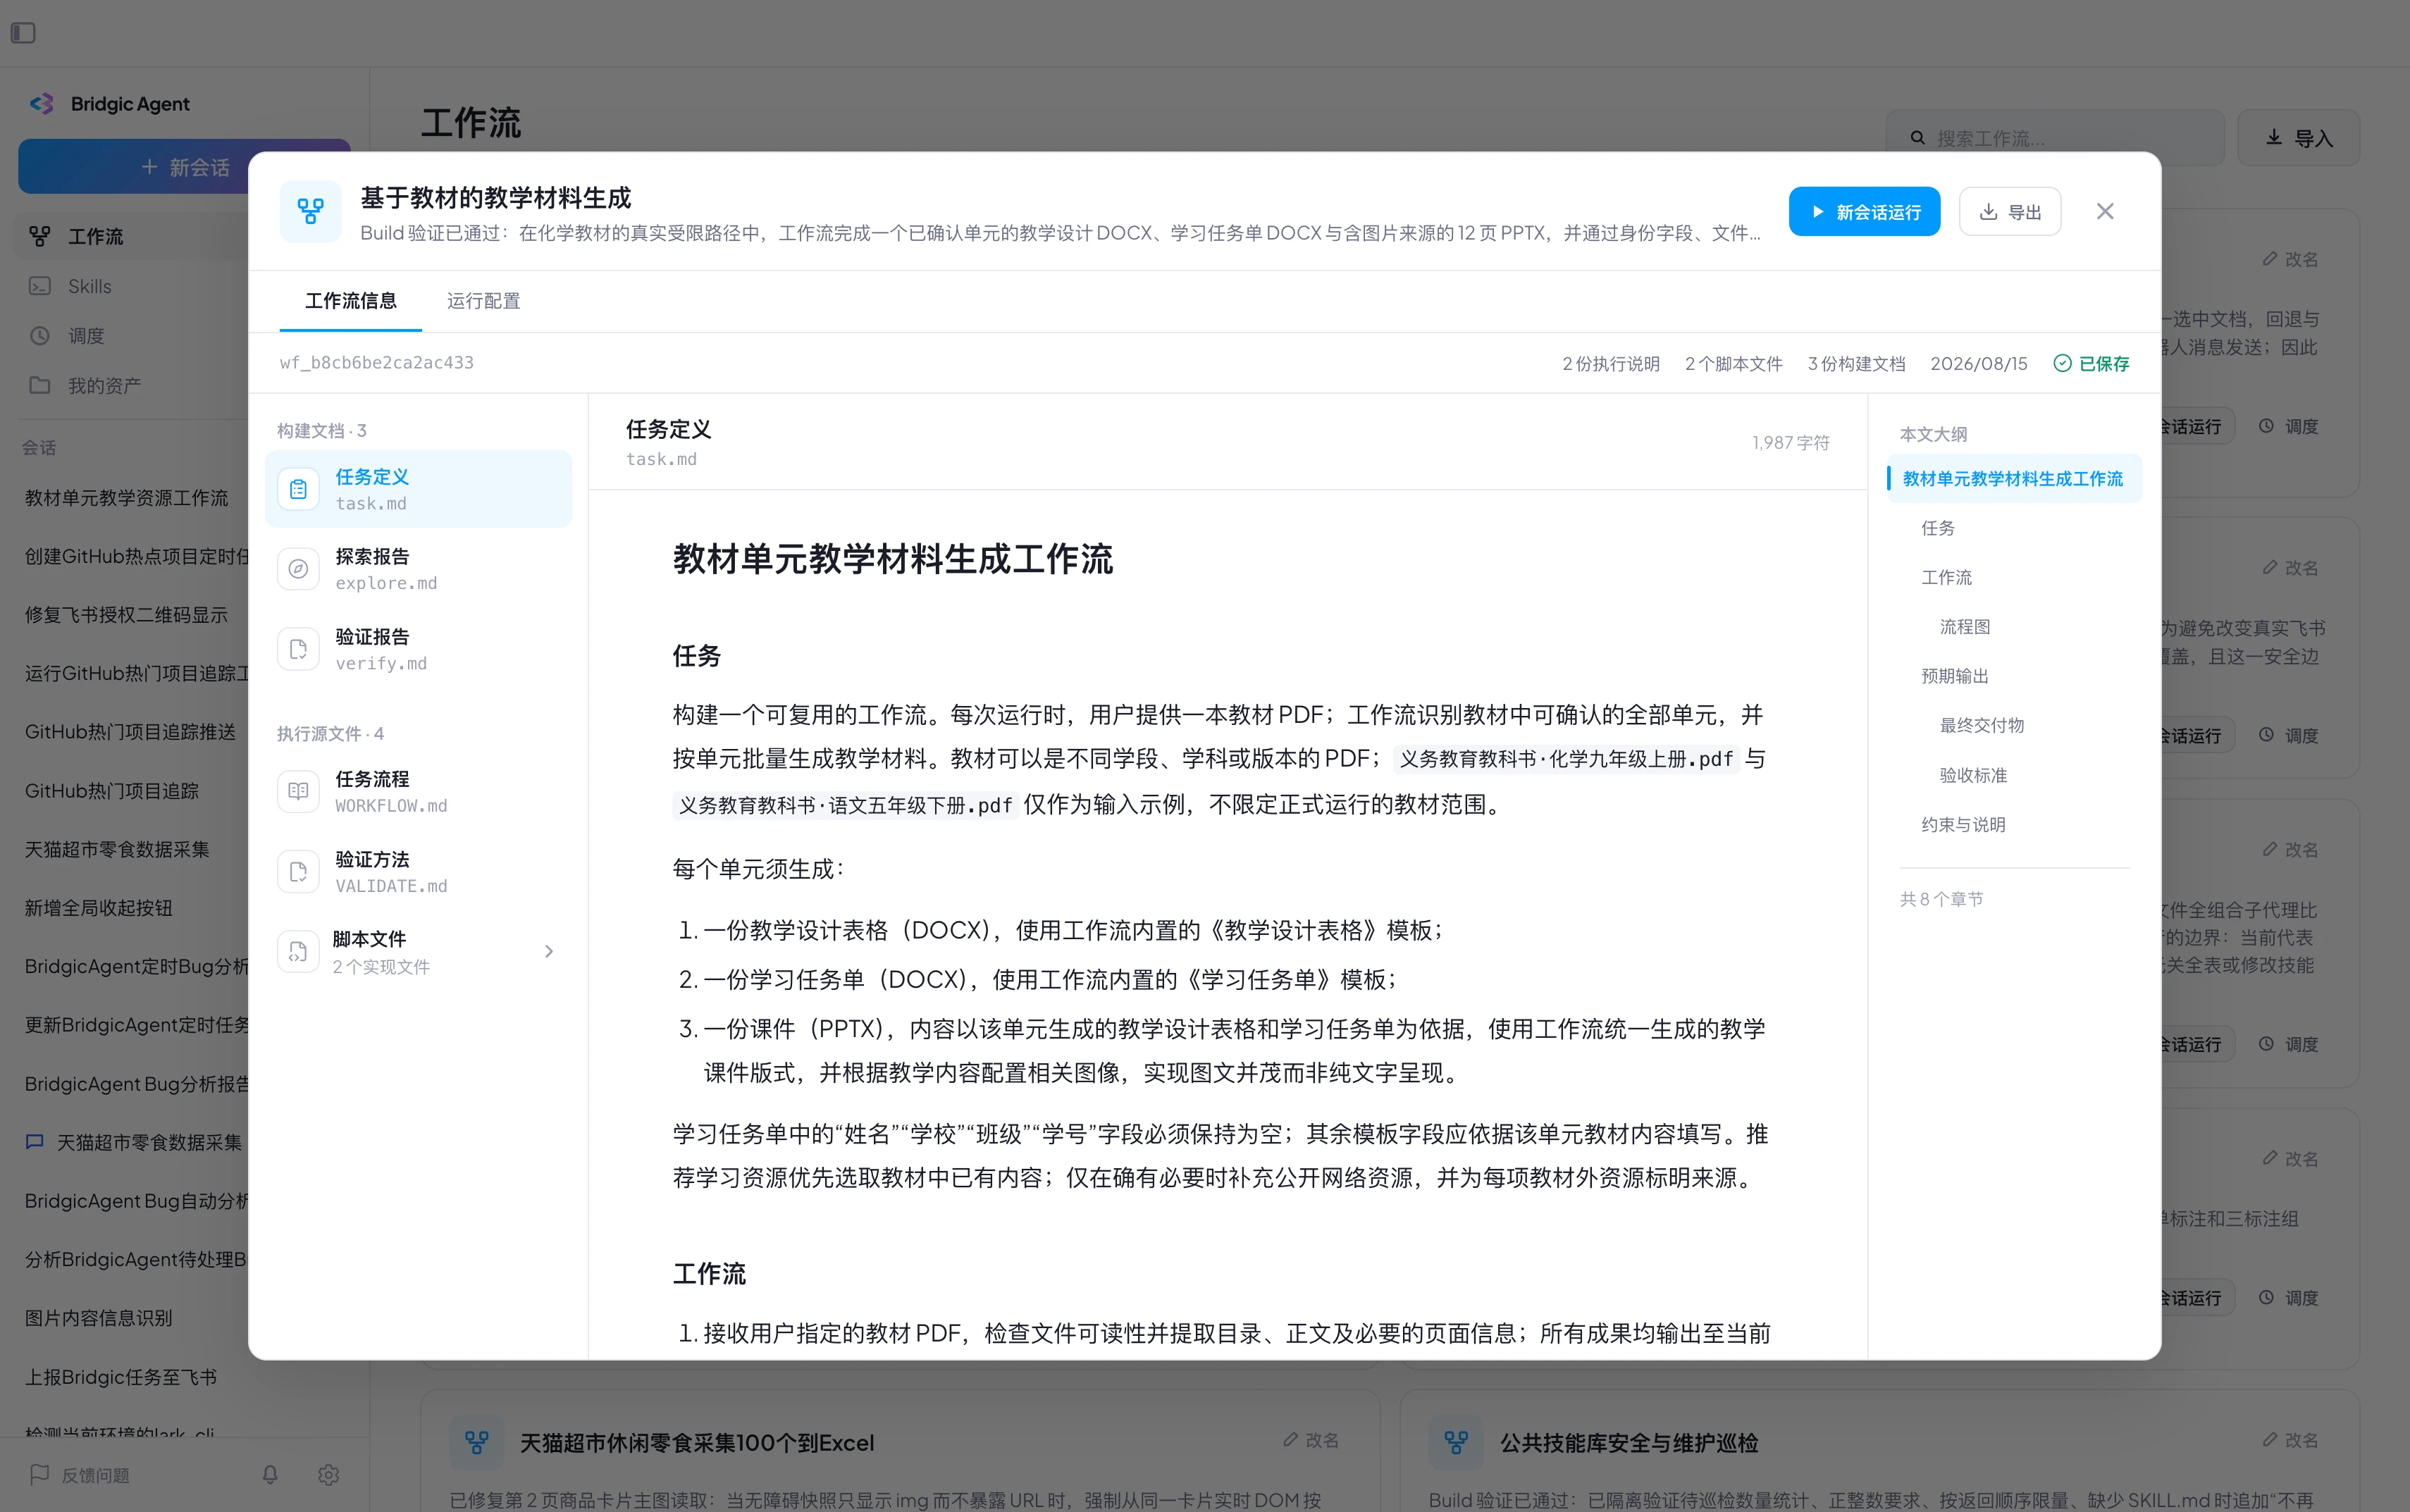The image size is (2410, 1512).
Task: Click workflow ID wf_b8cb6be2ca2ac433
Action: tap(376, 362)
